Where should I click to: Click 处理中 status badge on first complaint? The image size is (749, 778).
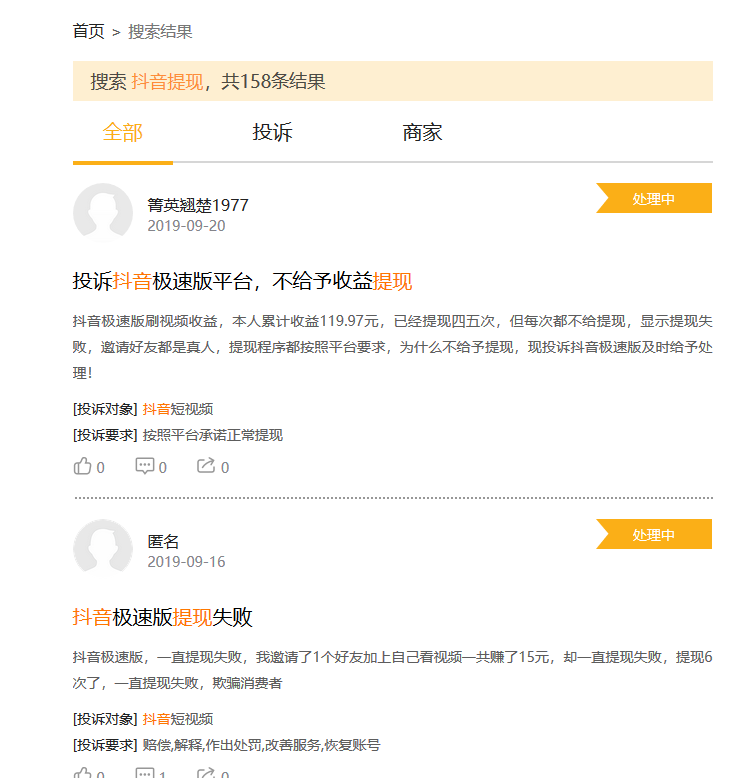(x=654, y=199)
